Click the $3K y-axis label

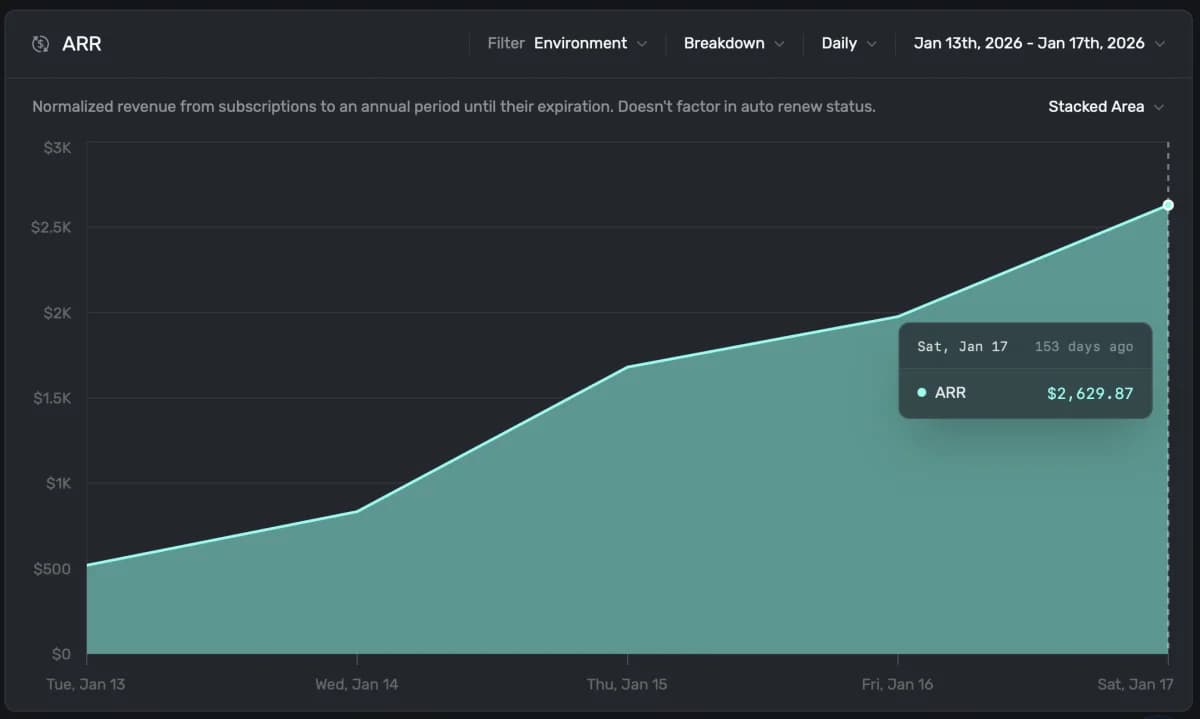point(57,148)
